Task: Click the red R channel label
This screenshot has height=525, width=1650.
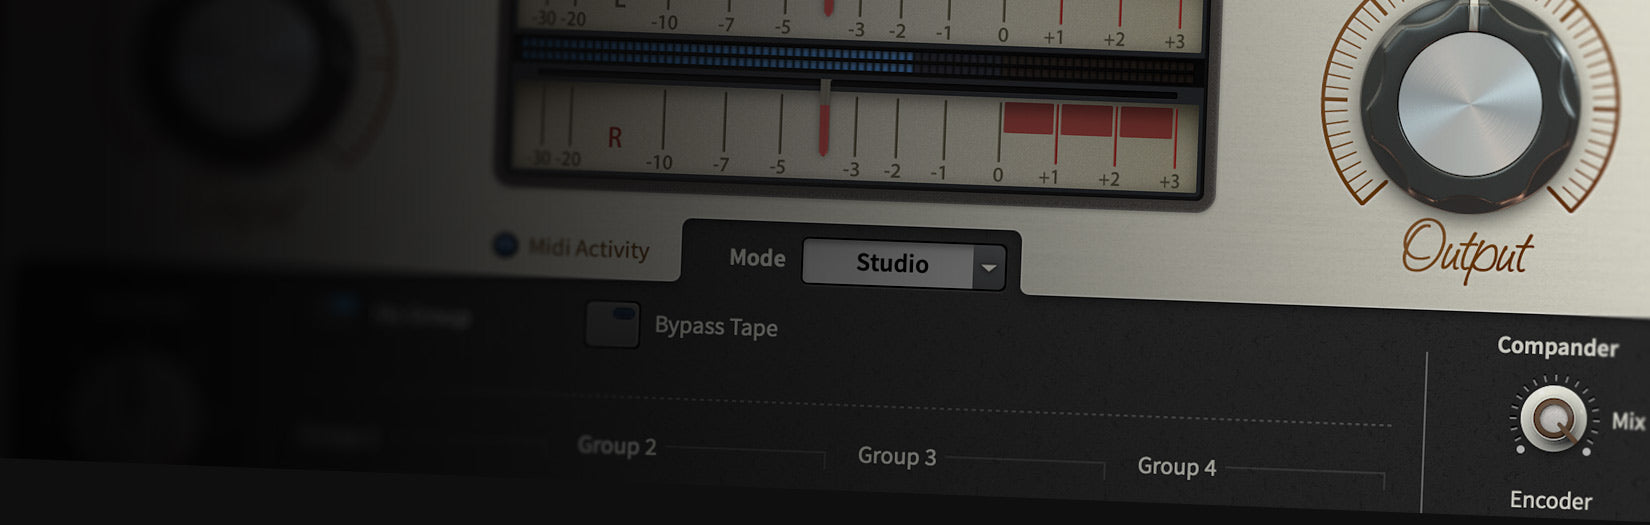Action: 614,138
